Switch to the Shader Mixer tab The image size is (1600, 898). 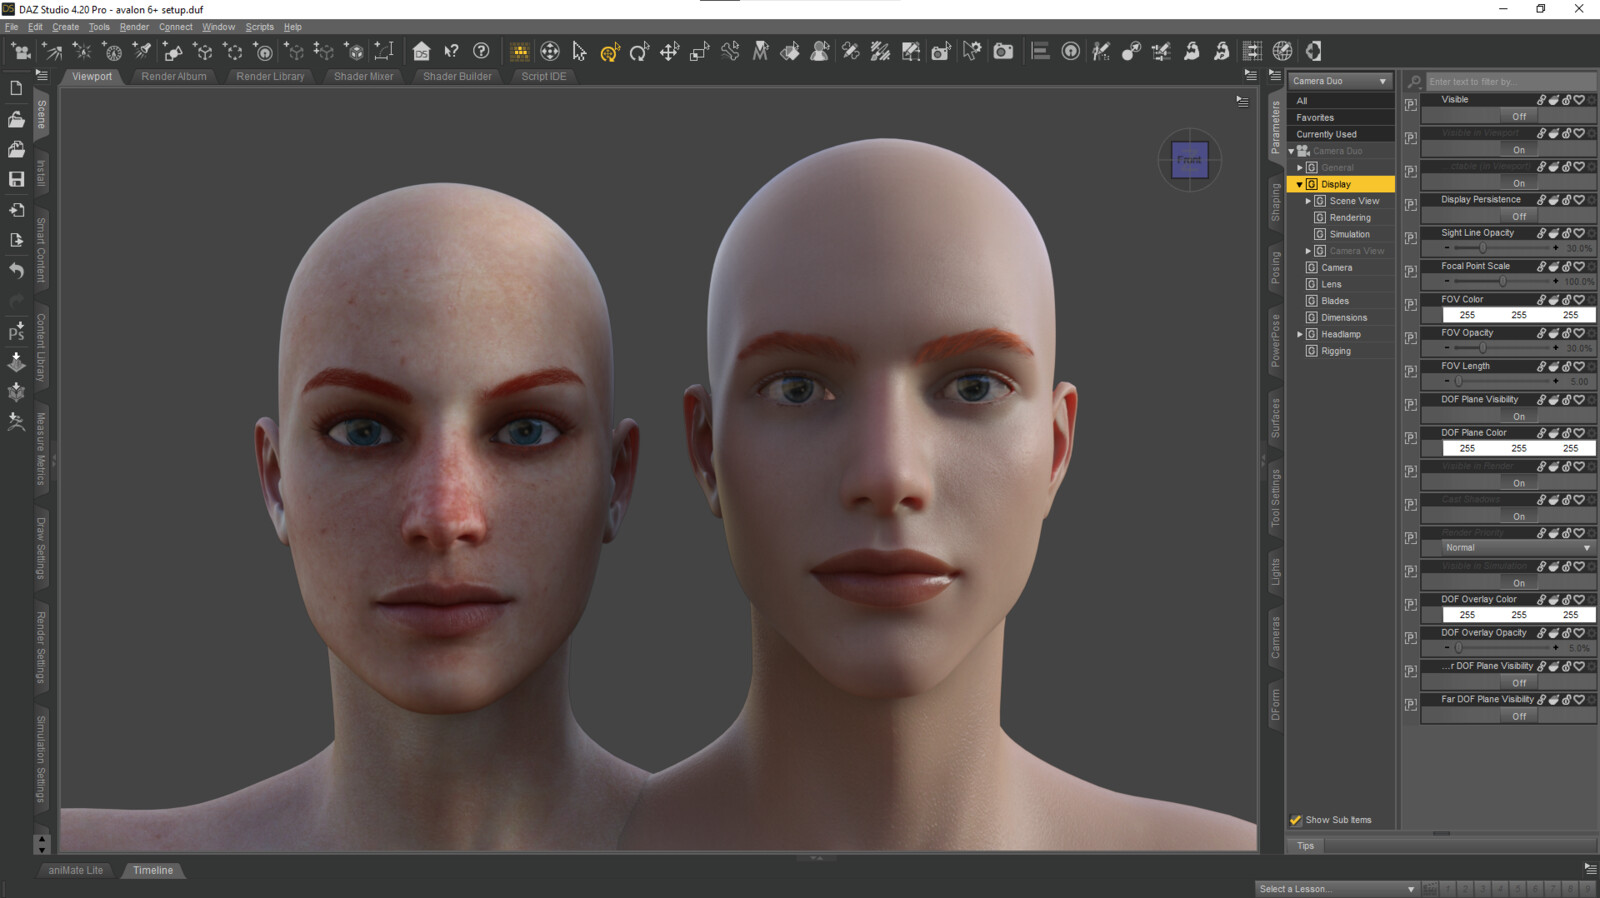coord(363,76)
